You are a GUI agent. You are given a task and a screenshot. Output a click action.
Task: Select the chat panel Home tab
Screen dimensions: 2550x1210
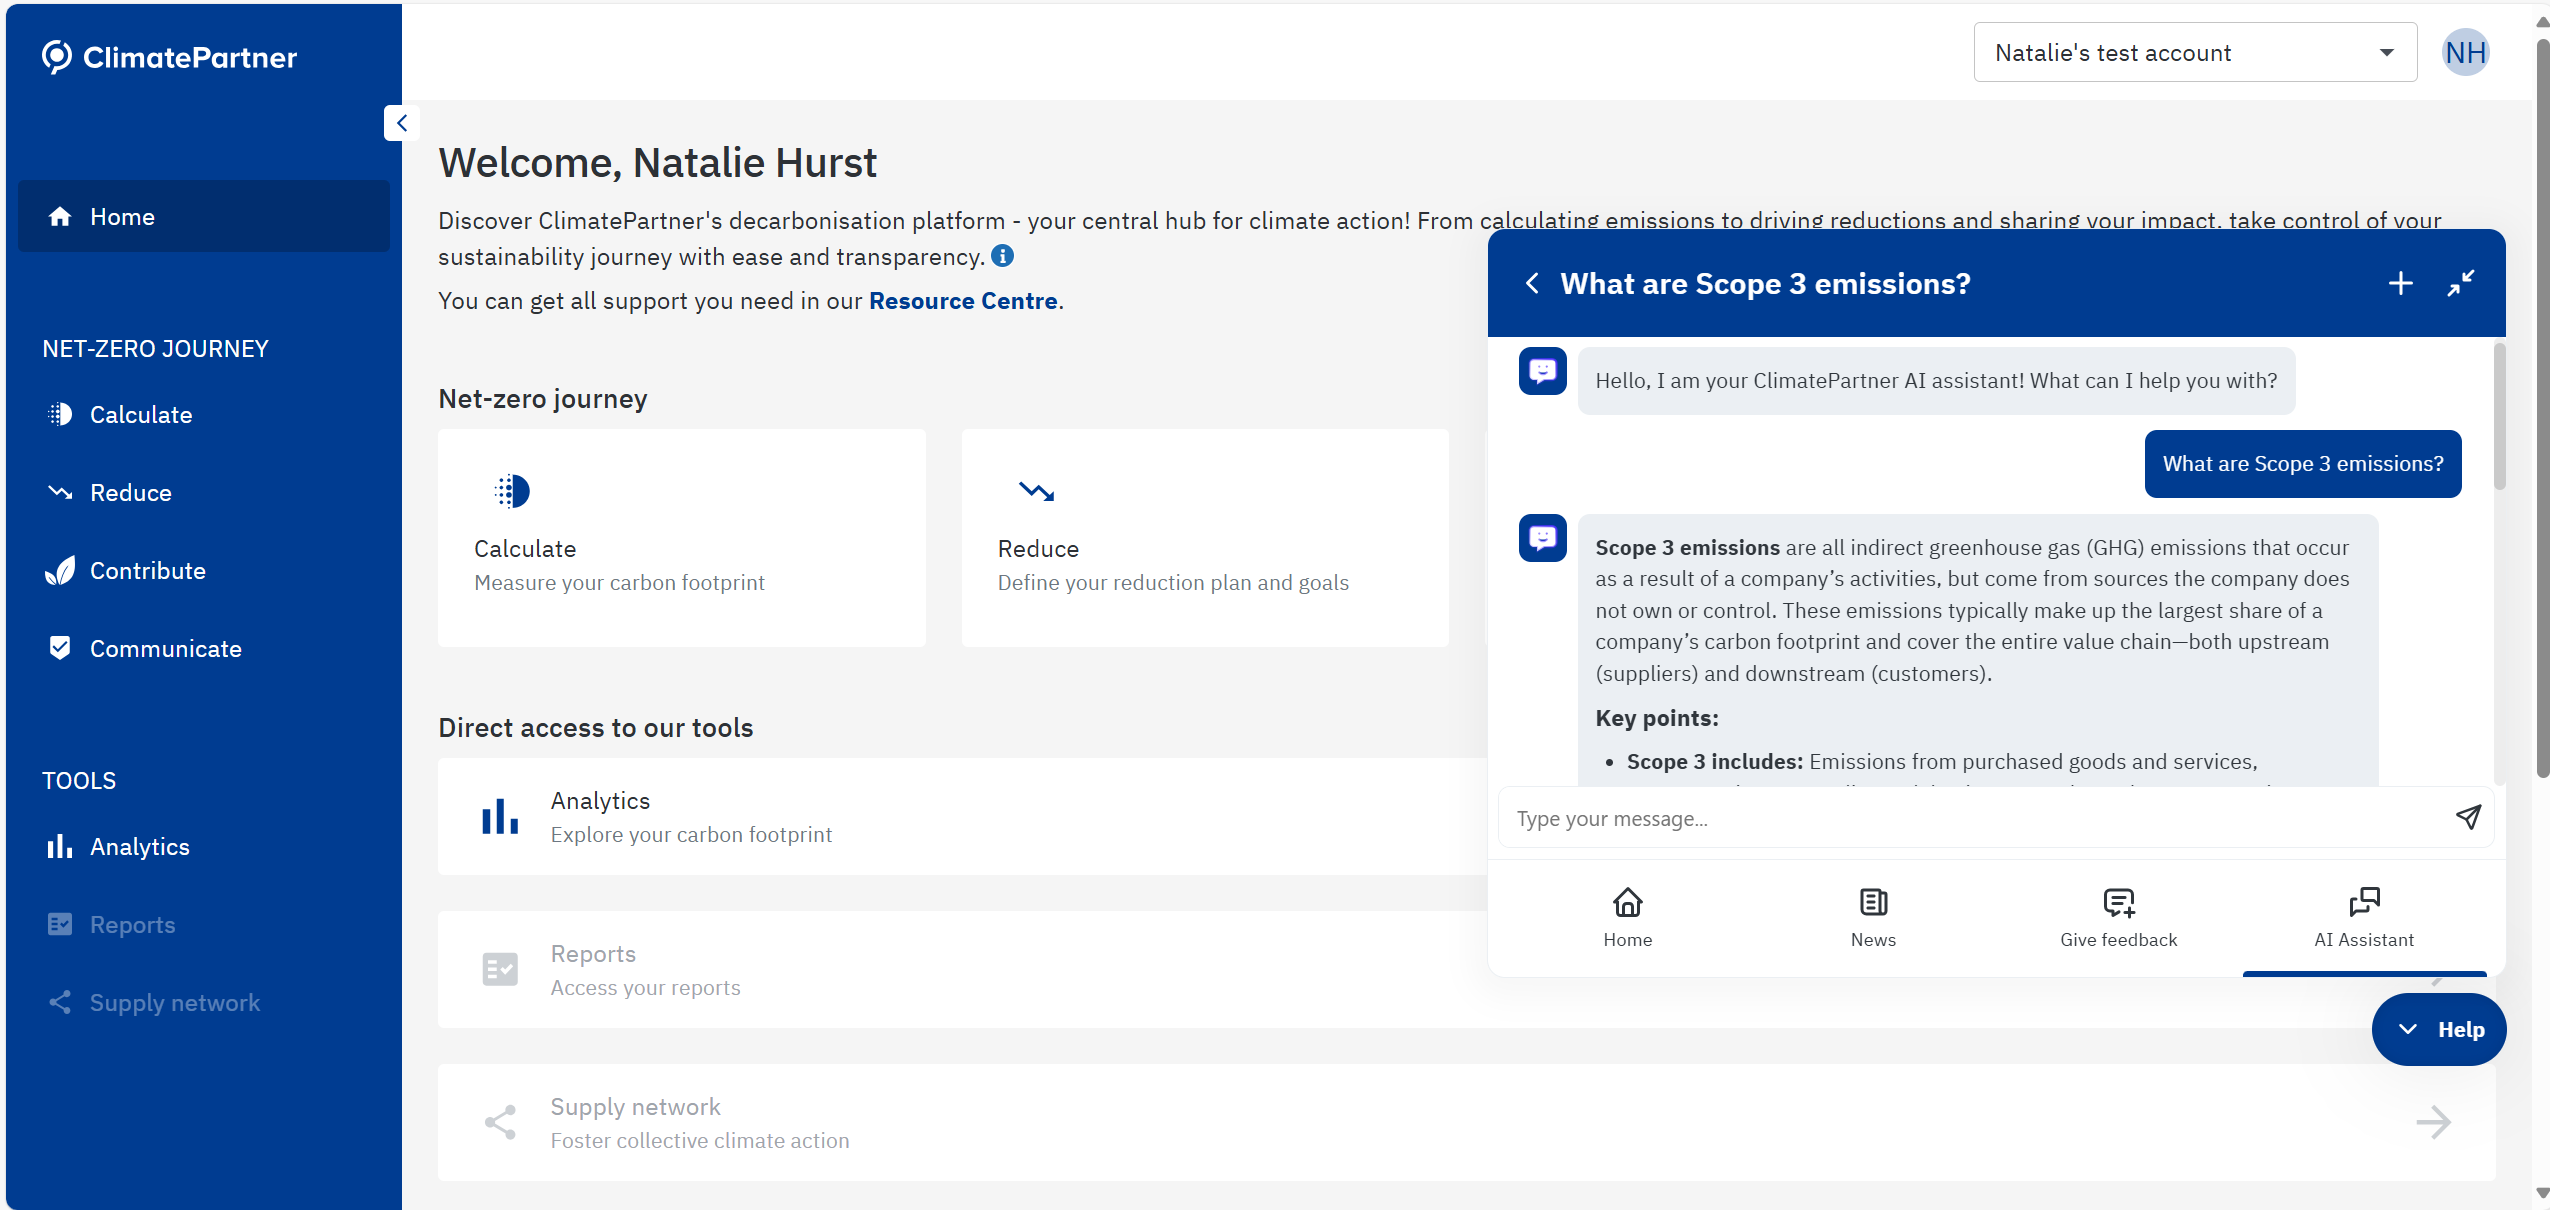tap(1627, 916)
